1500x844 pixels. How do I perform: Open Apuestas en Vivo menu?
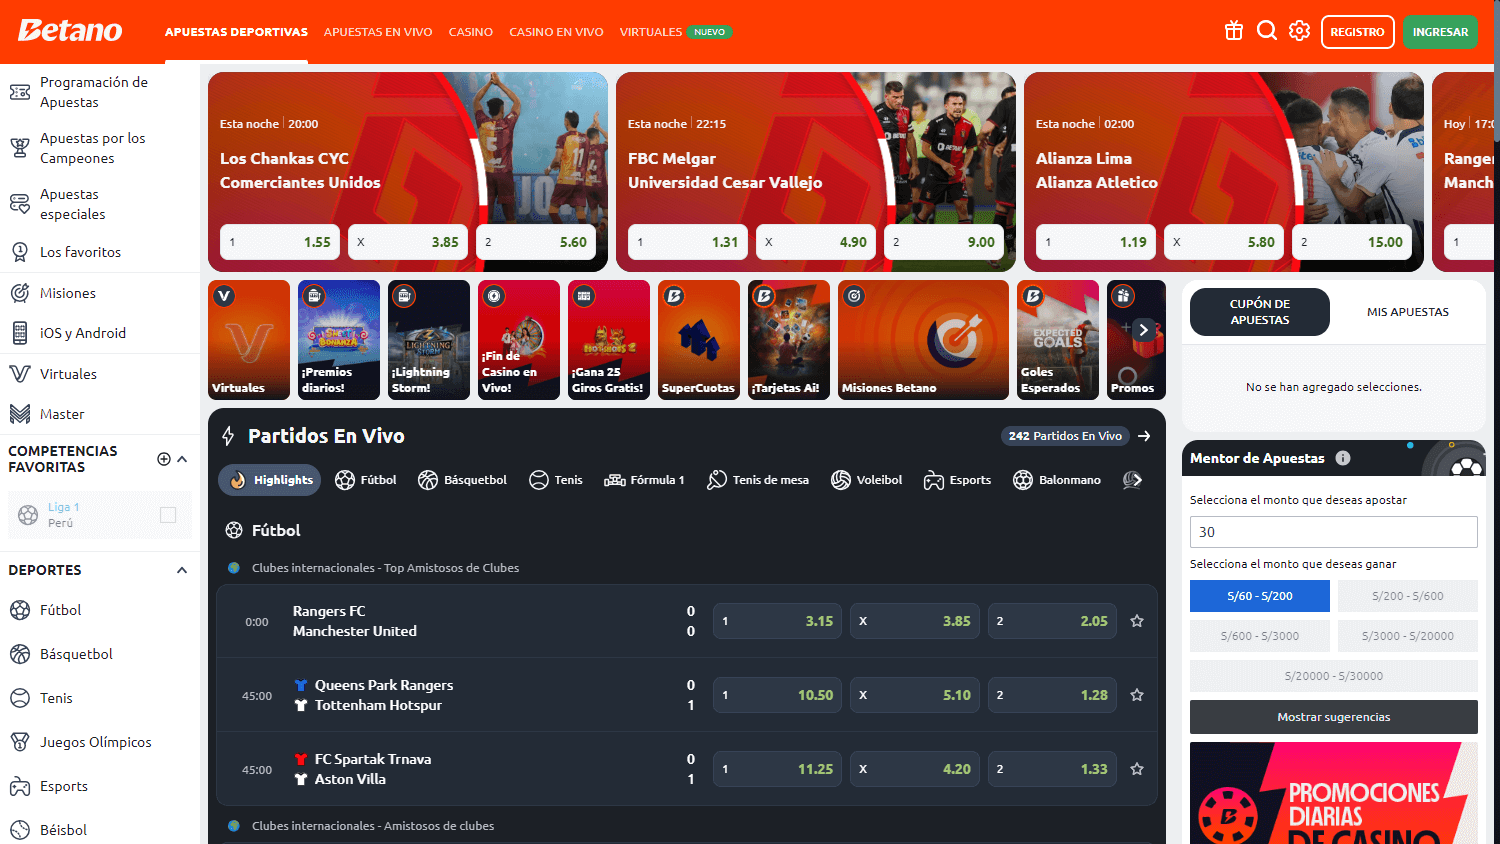[x=378, y=32]
